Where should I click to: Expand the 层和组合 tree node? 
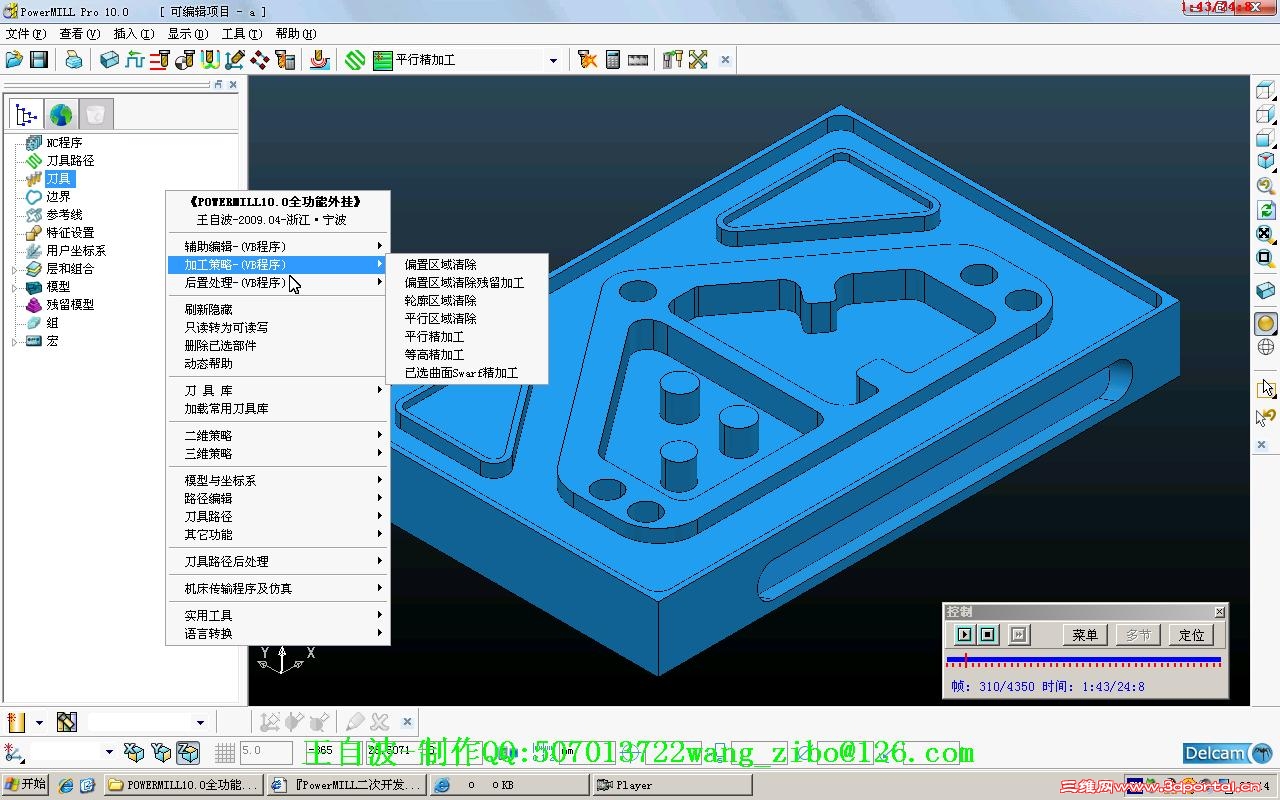[x=14, y=269]
